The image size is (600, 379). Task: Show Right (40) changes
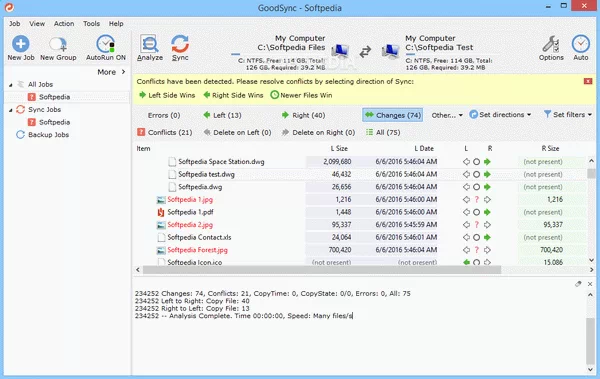303,115
